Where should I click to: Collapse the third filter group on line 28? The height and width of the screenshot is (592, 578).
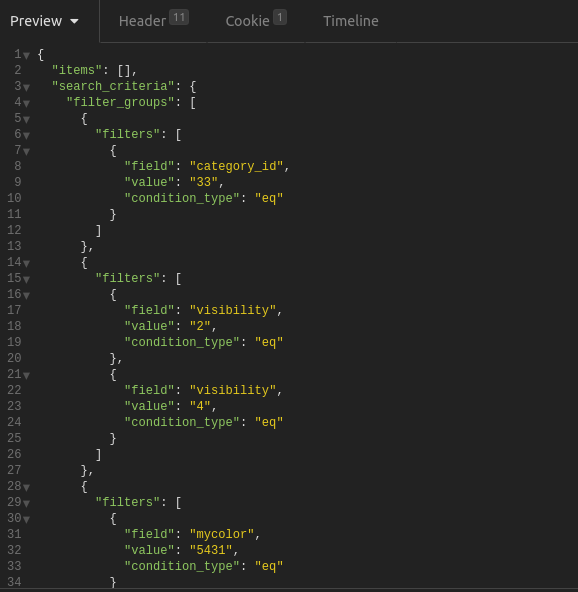coord(26,487)
